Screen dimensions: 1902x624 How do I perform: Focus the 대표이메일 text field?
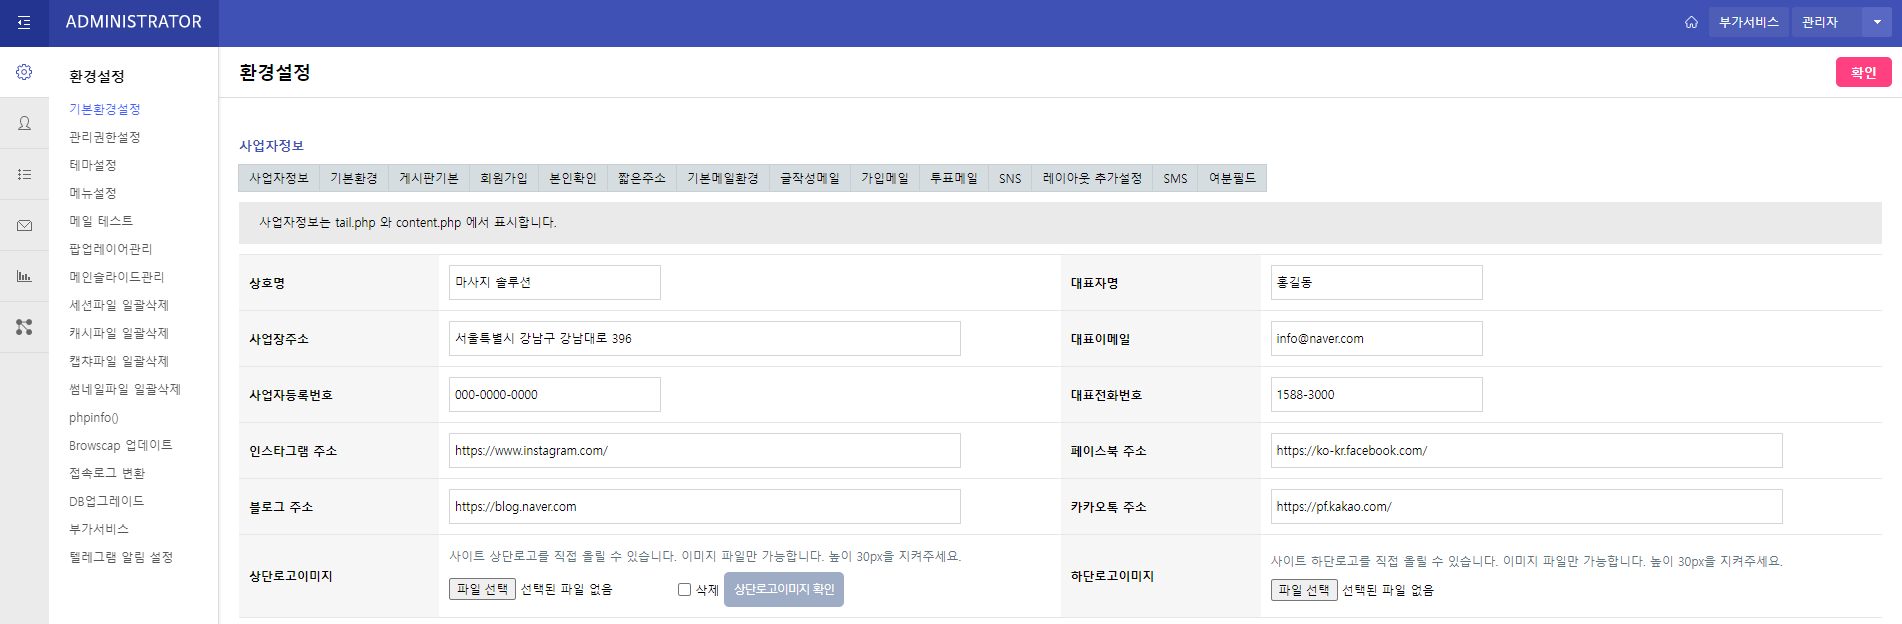coord(1376,338)
